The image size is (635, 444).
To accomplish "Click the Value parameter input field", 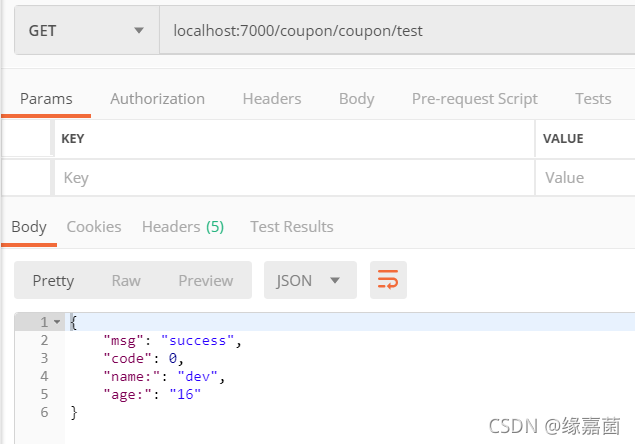I will coord(585,178).
